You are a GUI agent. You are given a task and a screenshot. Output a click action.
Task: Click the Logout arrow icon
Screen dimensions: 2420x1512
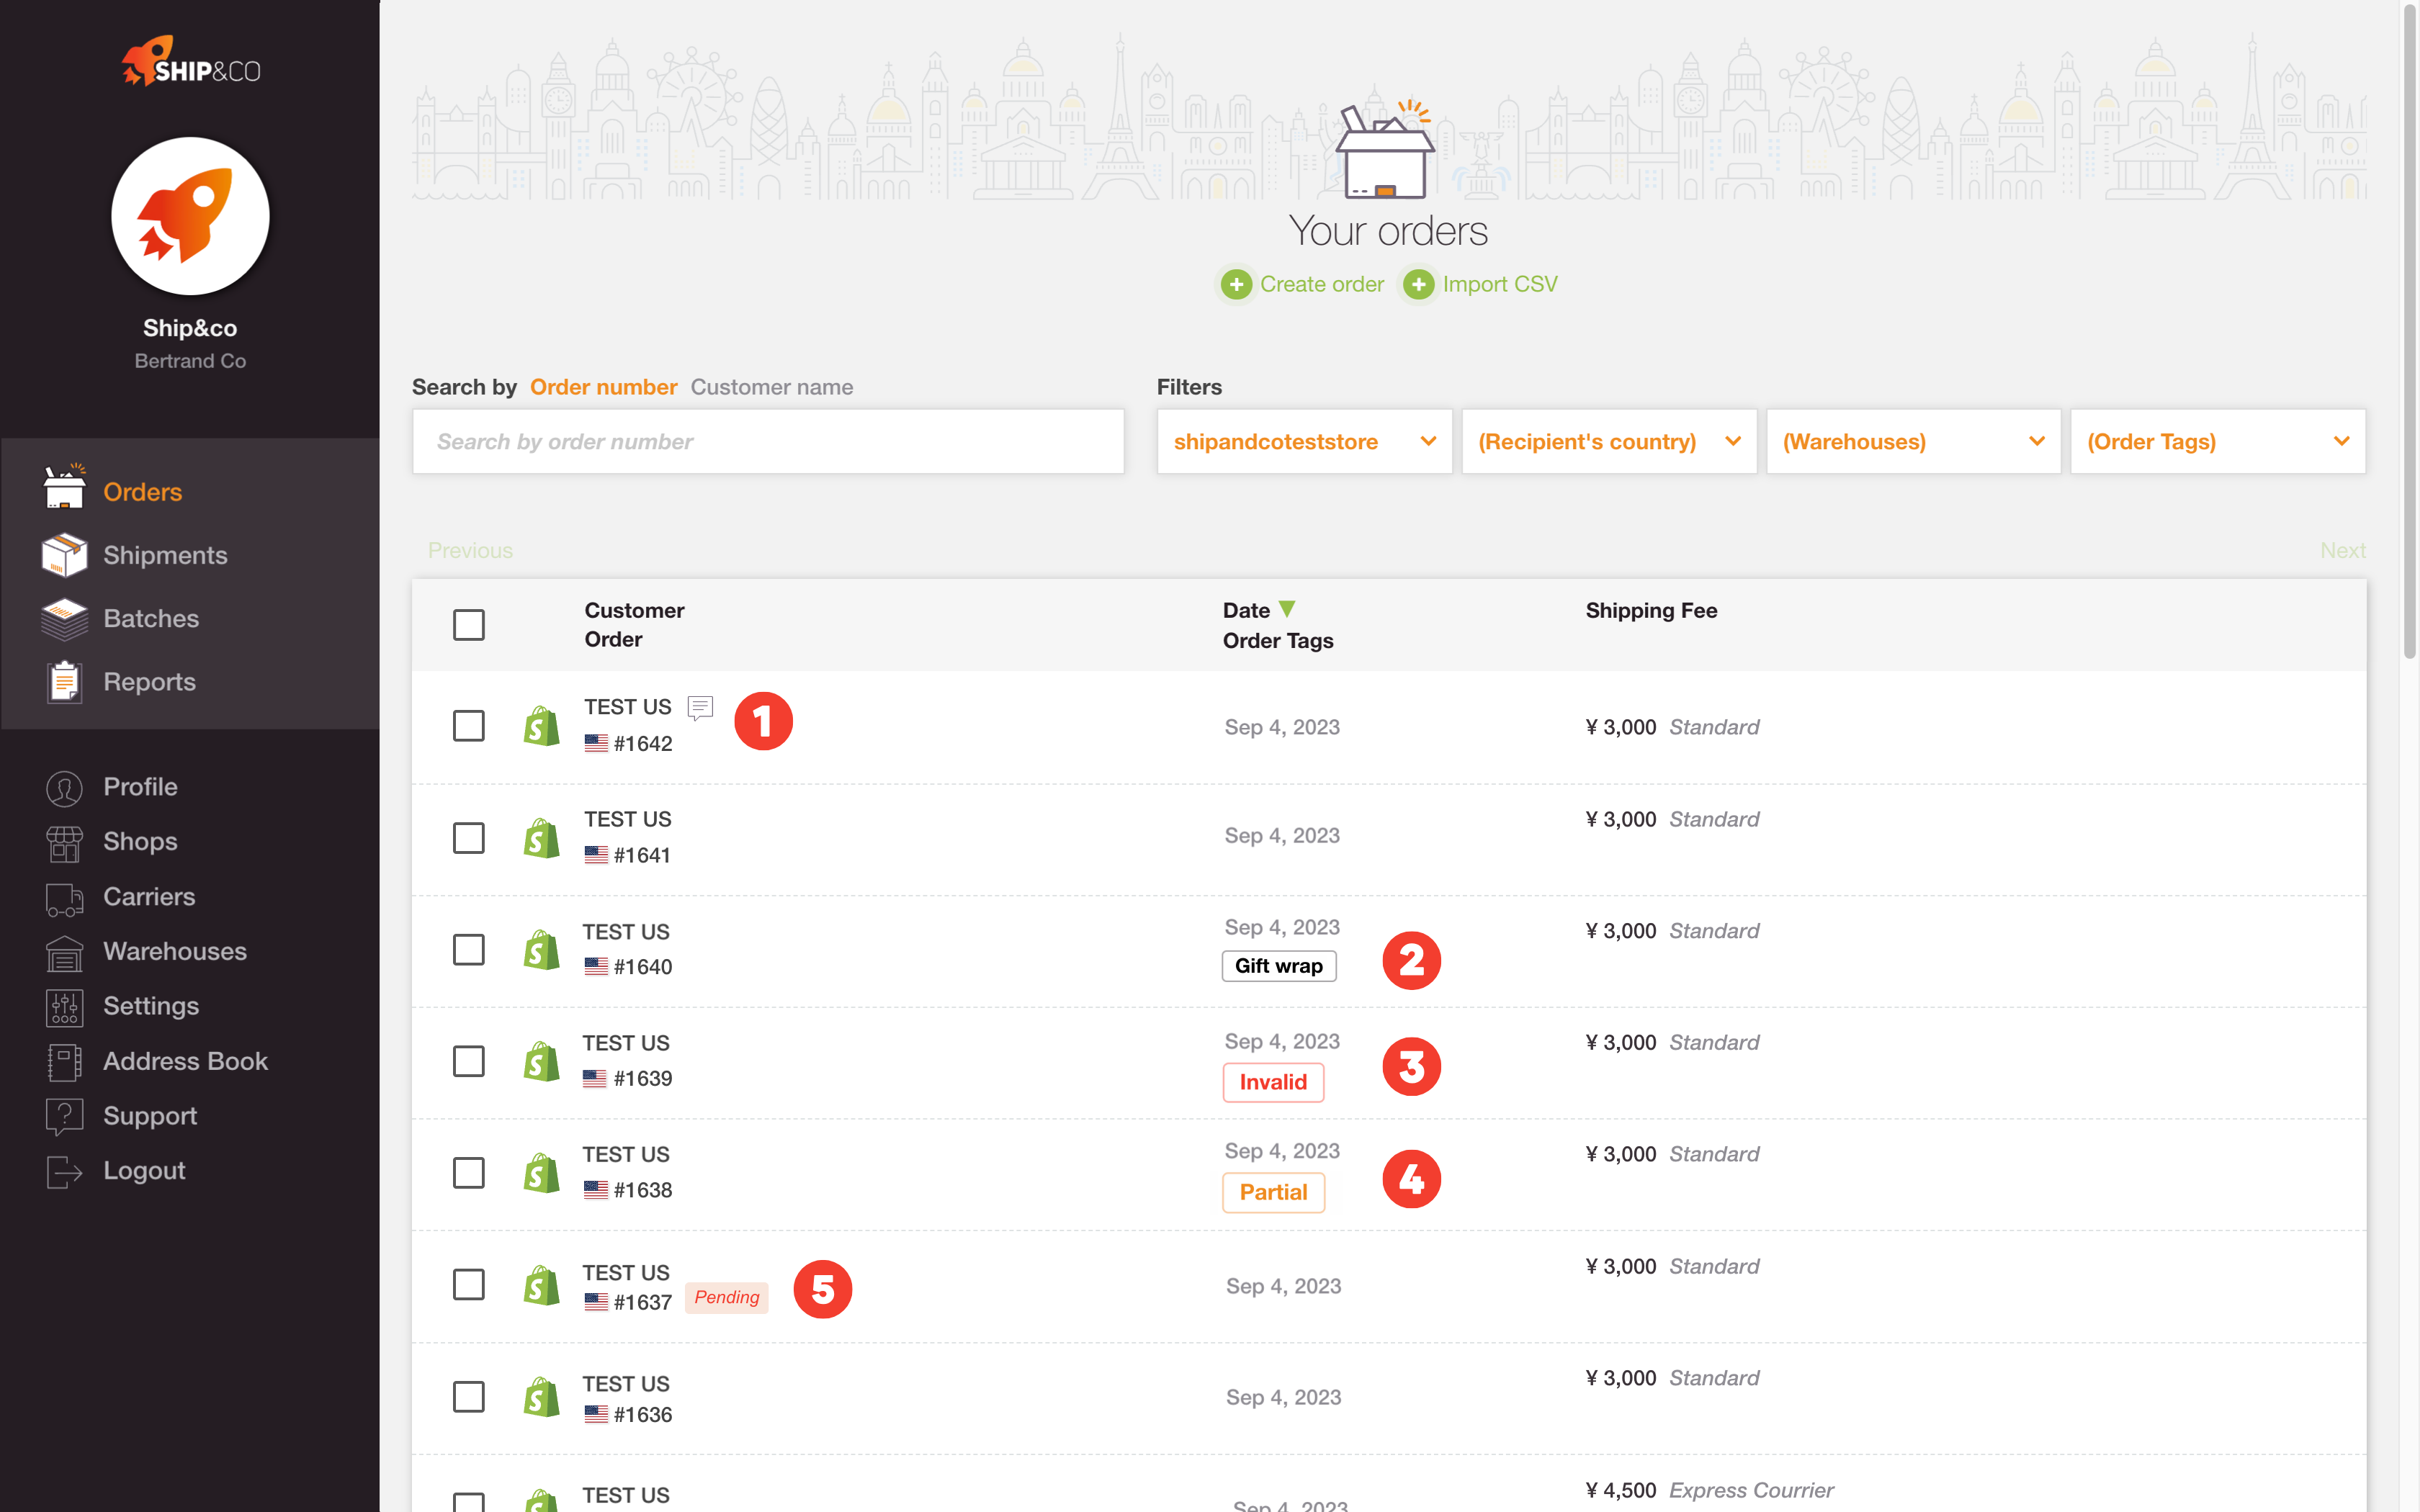pos(64,1171)
